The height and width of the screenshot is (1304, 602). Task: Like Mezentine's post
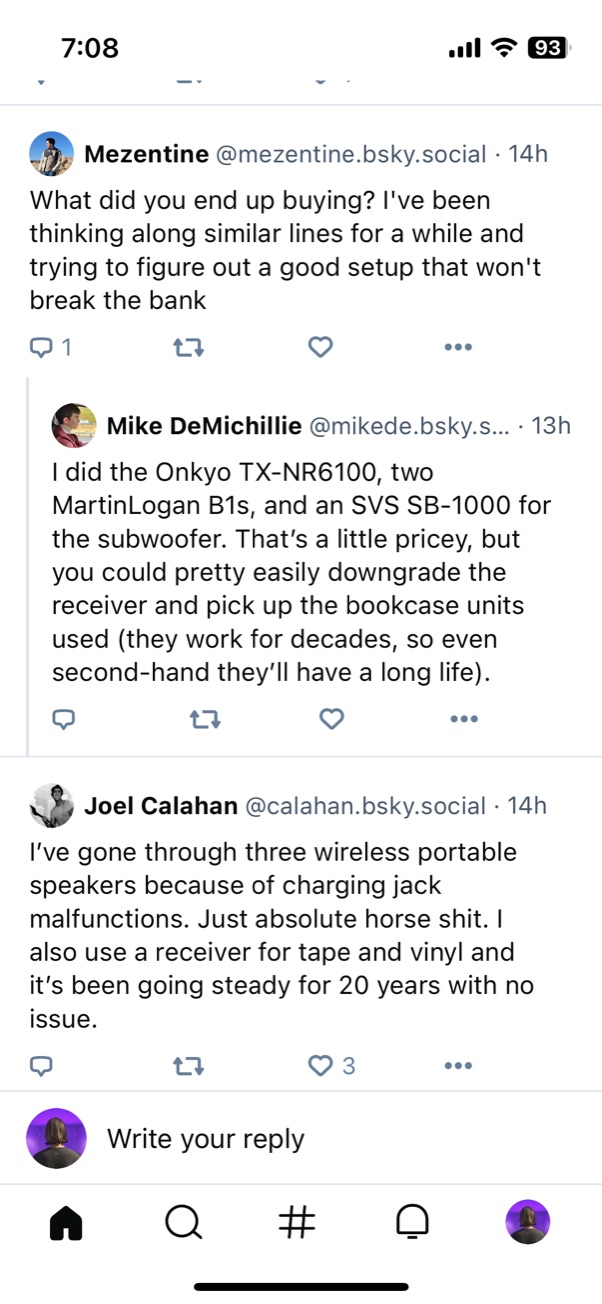pos(320,348)
